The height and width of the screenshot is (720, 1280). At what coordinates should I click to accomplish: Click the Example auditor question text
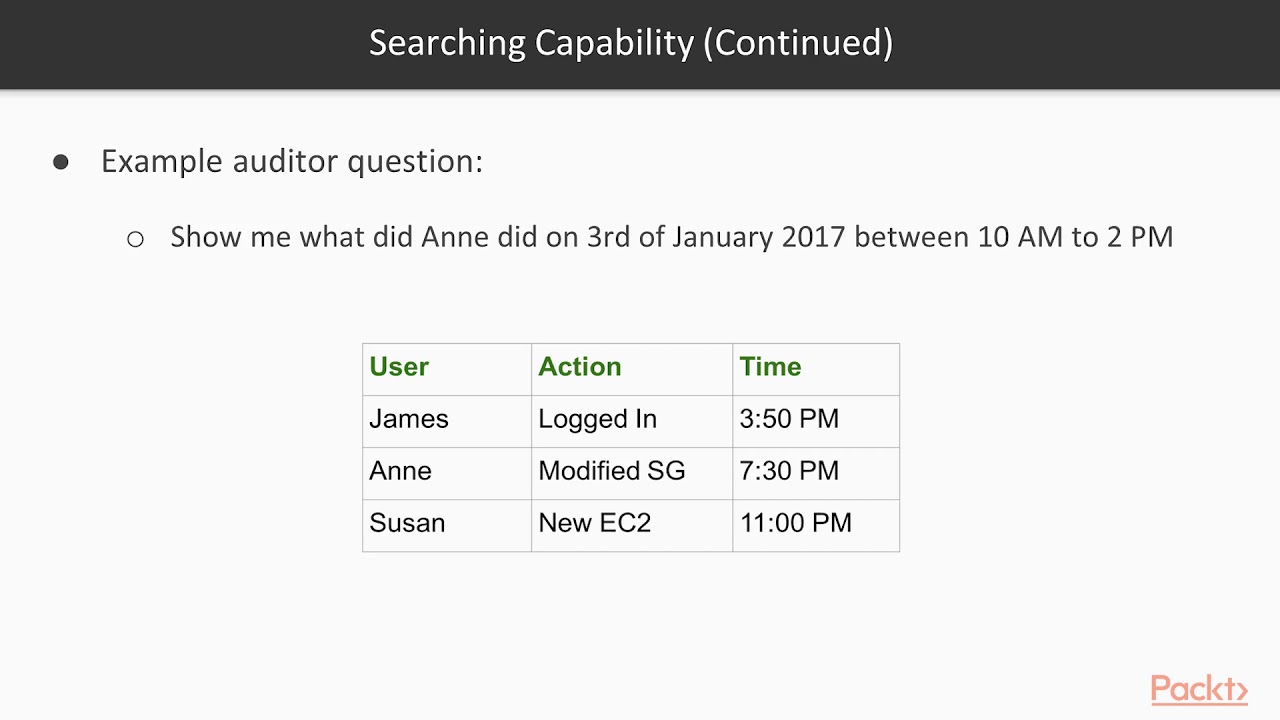pyautogui.click(x=291, y=161)
